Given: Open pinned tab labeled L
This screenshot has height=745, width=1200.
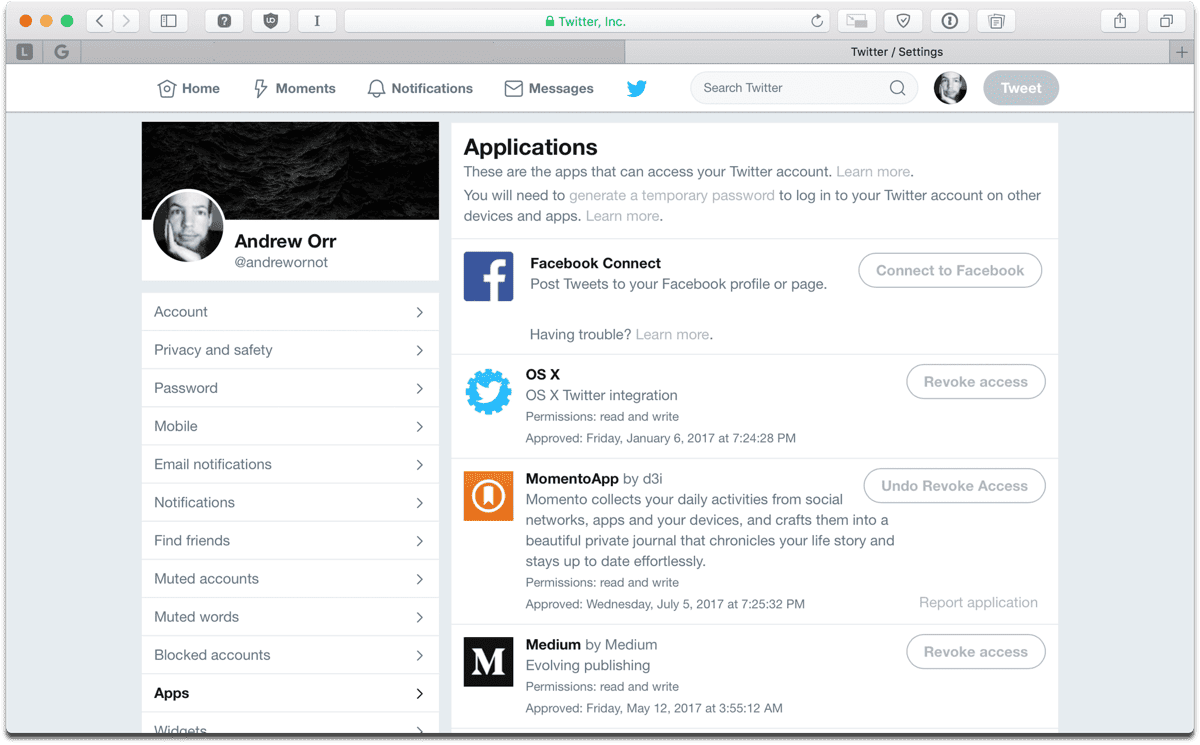Looking at the screenshot, I should (x=25, y=52).
